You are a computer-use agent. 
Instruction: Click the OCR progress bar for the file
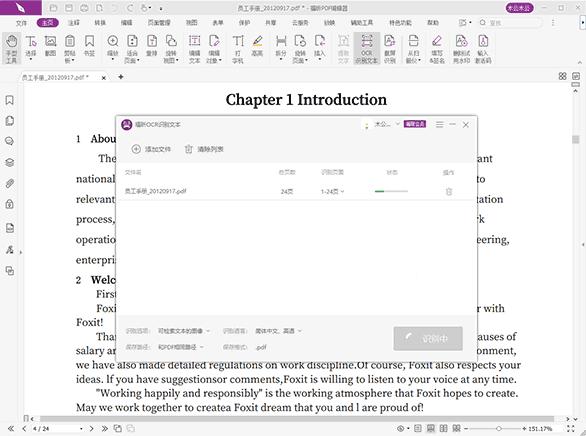pos(391,191)
